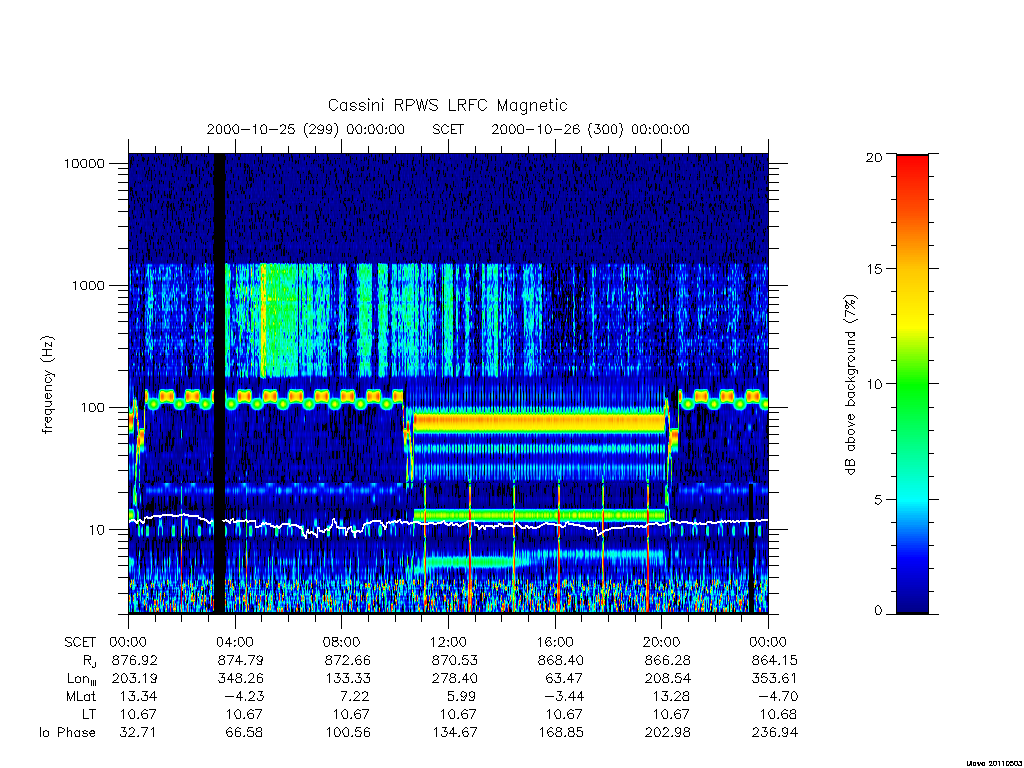Click the 16:00 SCET time tick label
Viewport: 1024px width, 768px height.
pyautogui.click(x=555, y=642)
